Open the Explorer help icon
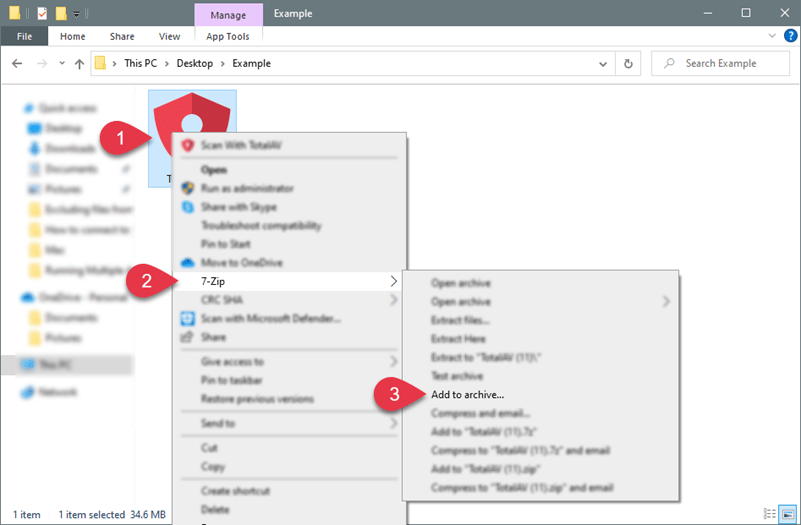The width and height of the screenshot is (801, 525). click(790, 36)
